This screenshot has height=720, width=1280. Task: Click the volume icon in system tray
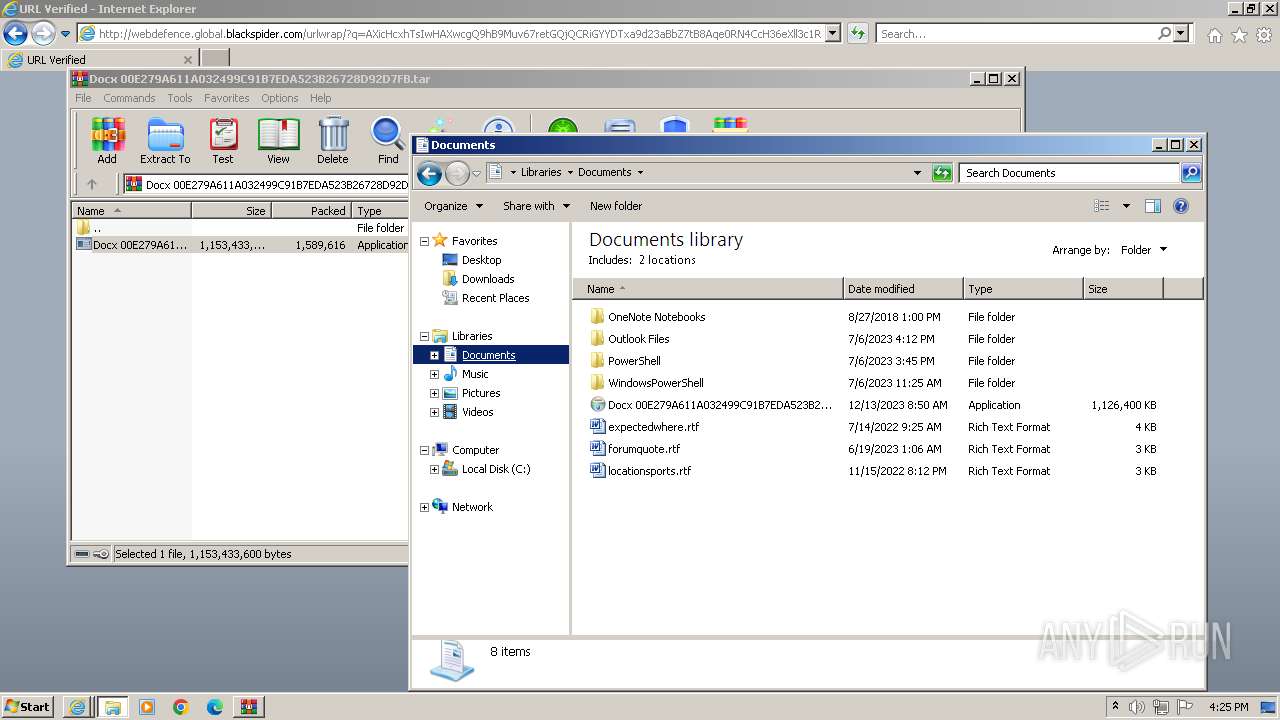point(1138,707)
